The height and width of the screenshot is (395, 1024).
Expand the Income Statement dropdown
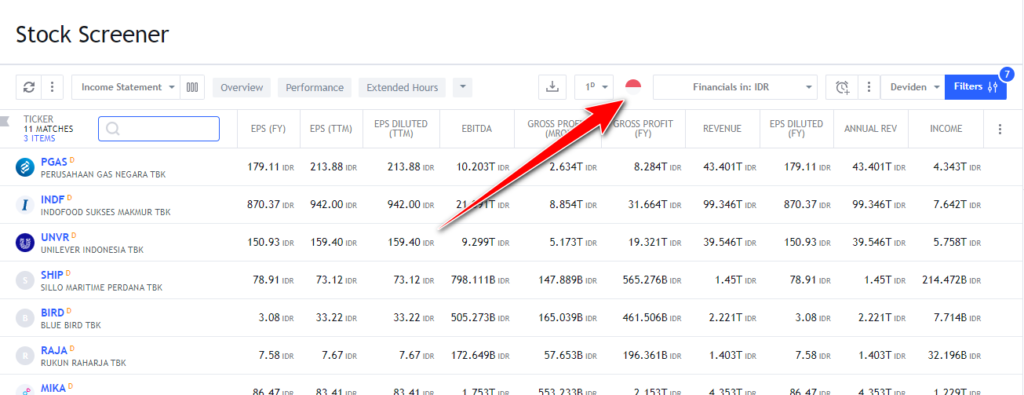click(125, 87)
